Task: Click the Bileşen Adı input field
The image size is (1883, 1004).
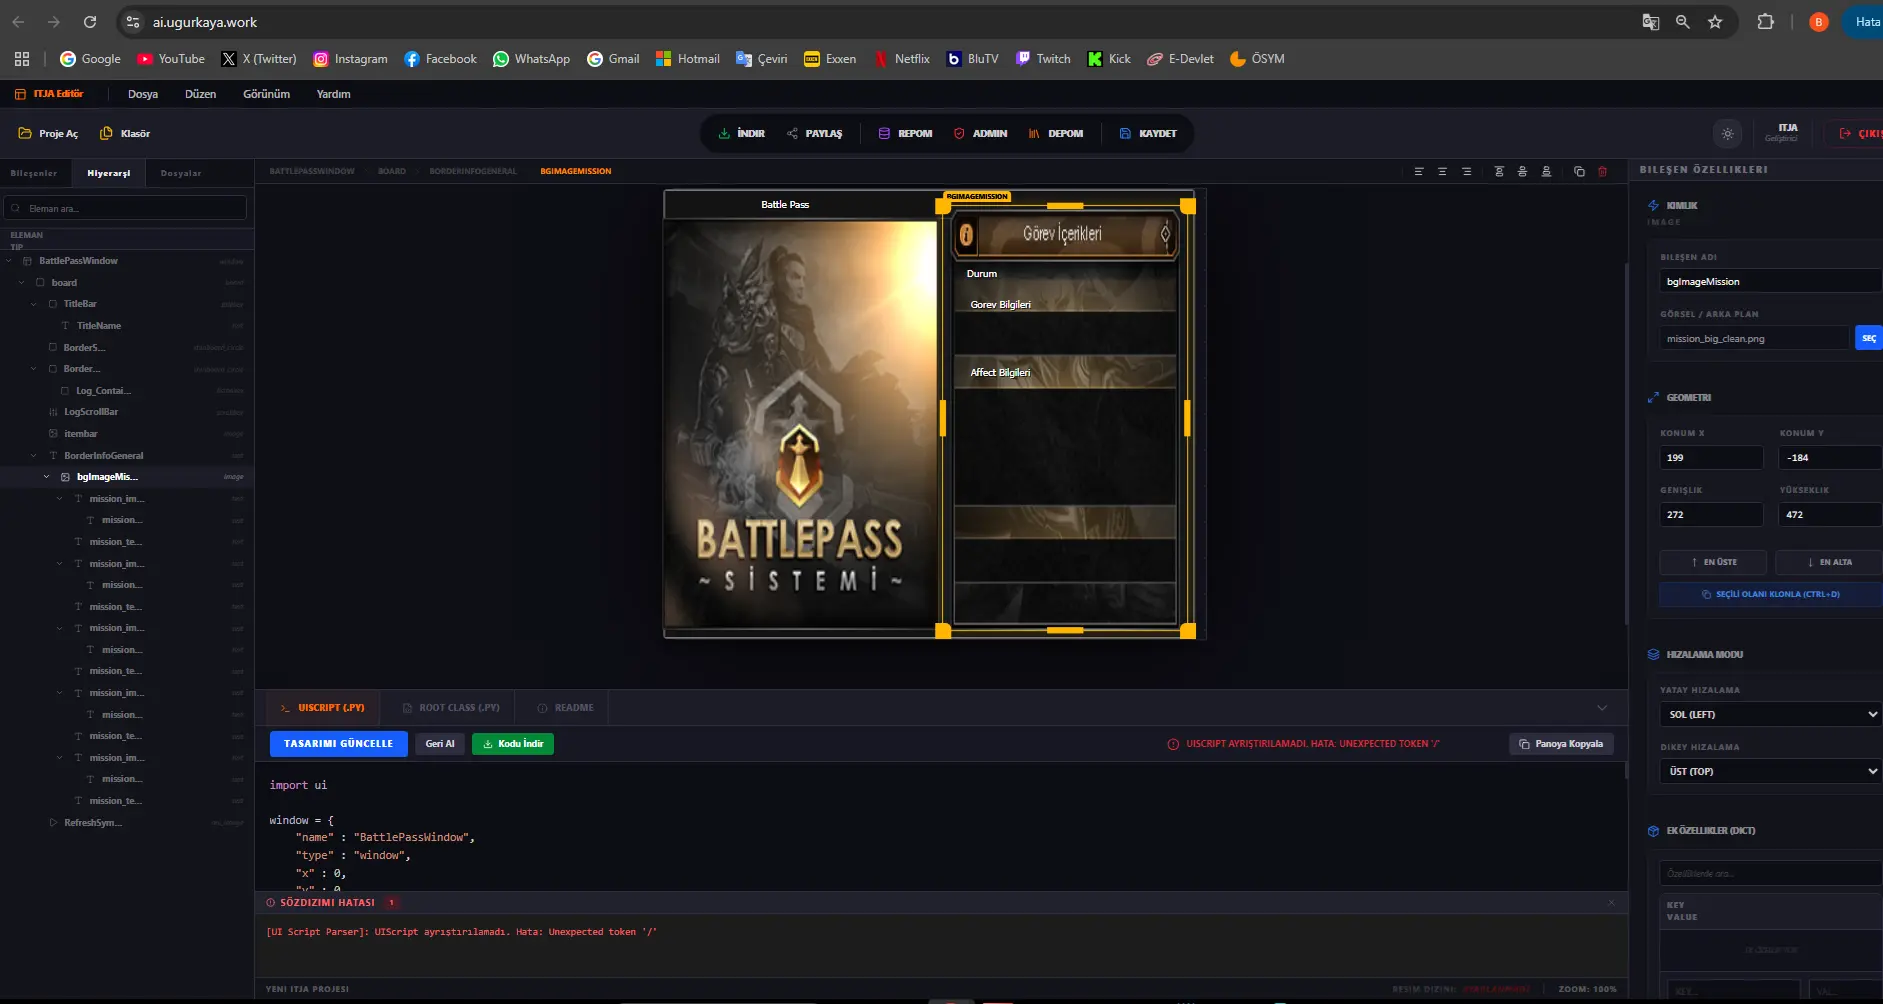Action: point(1770,282)
